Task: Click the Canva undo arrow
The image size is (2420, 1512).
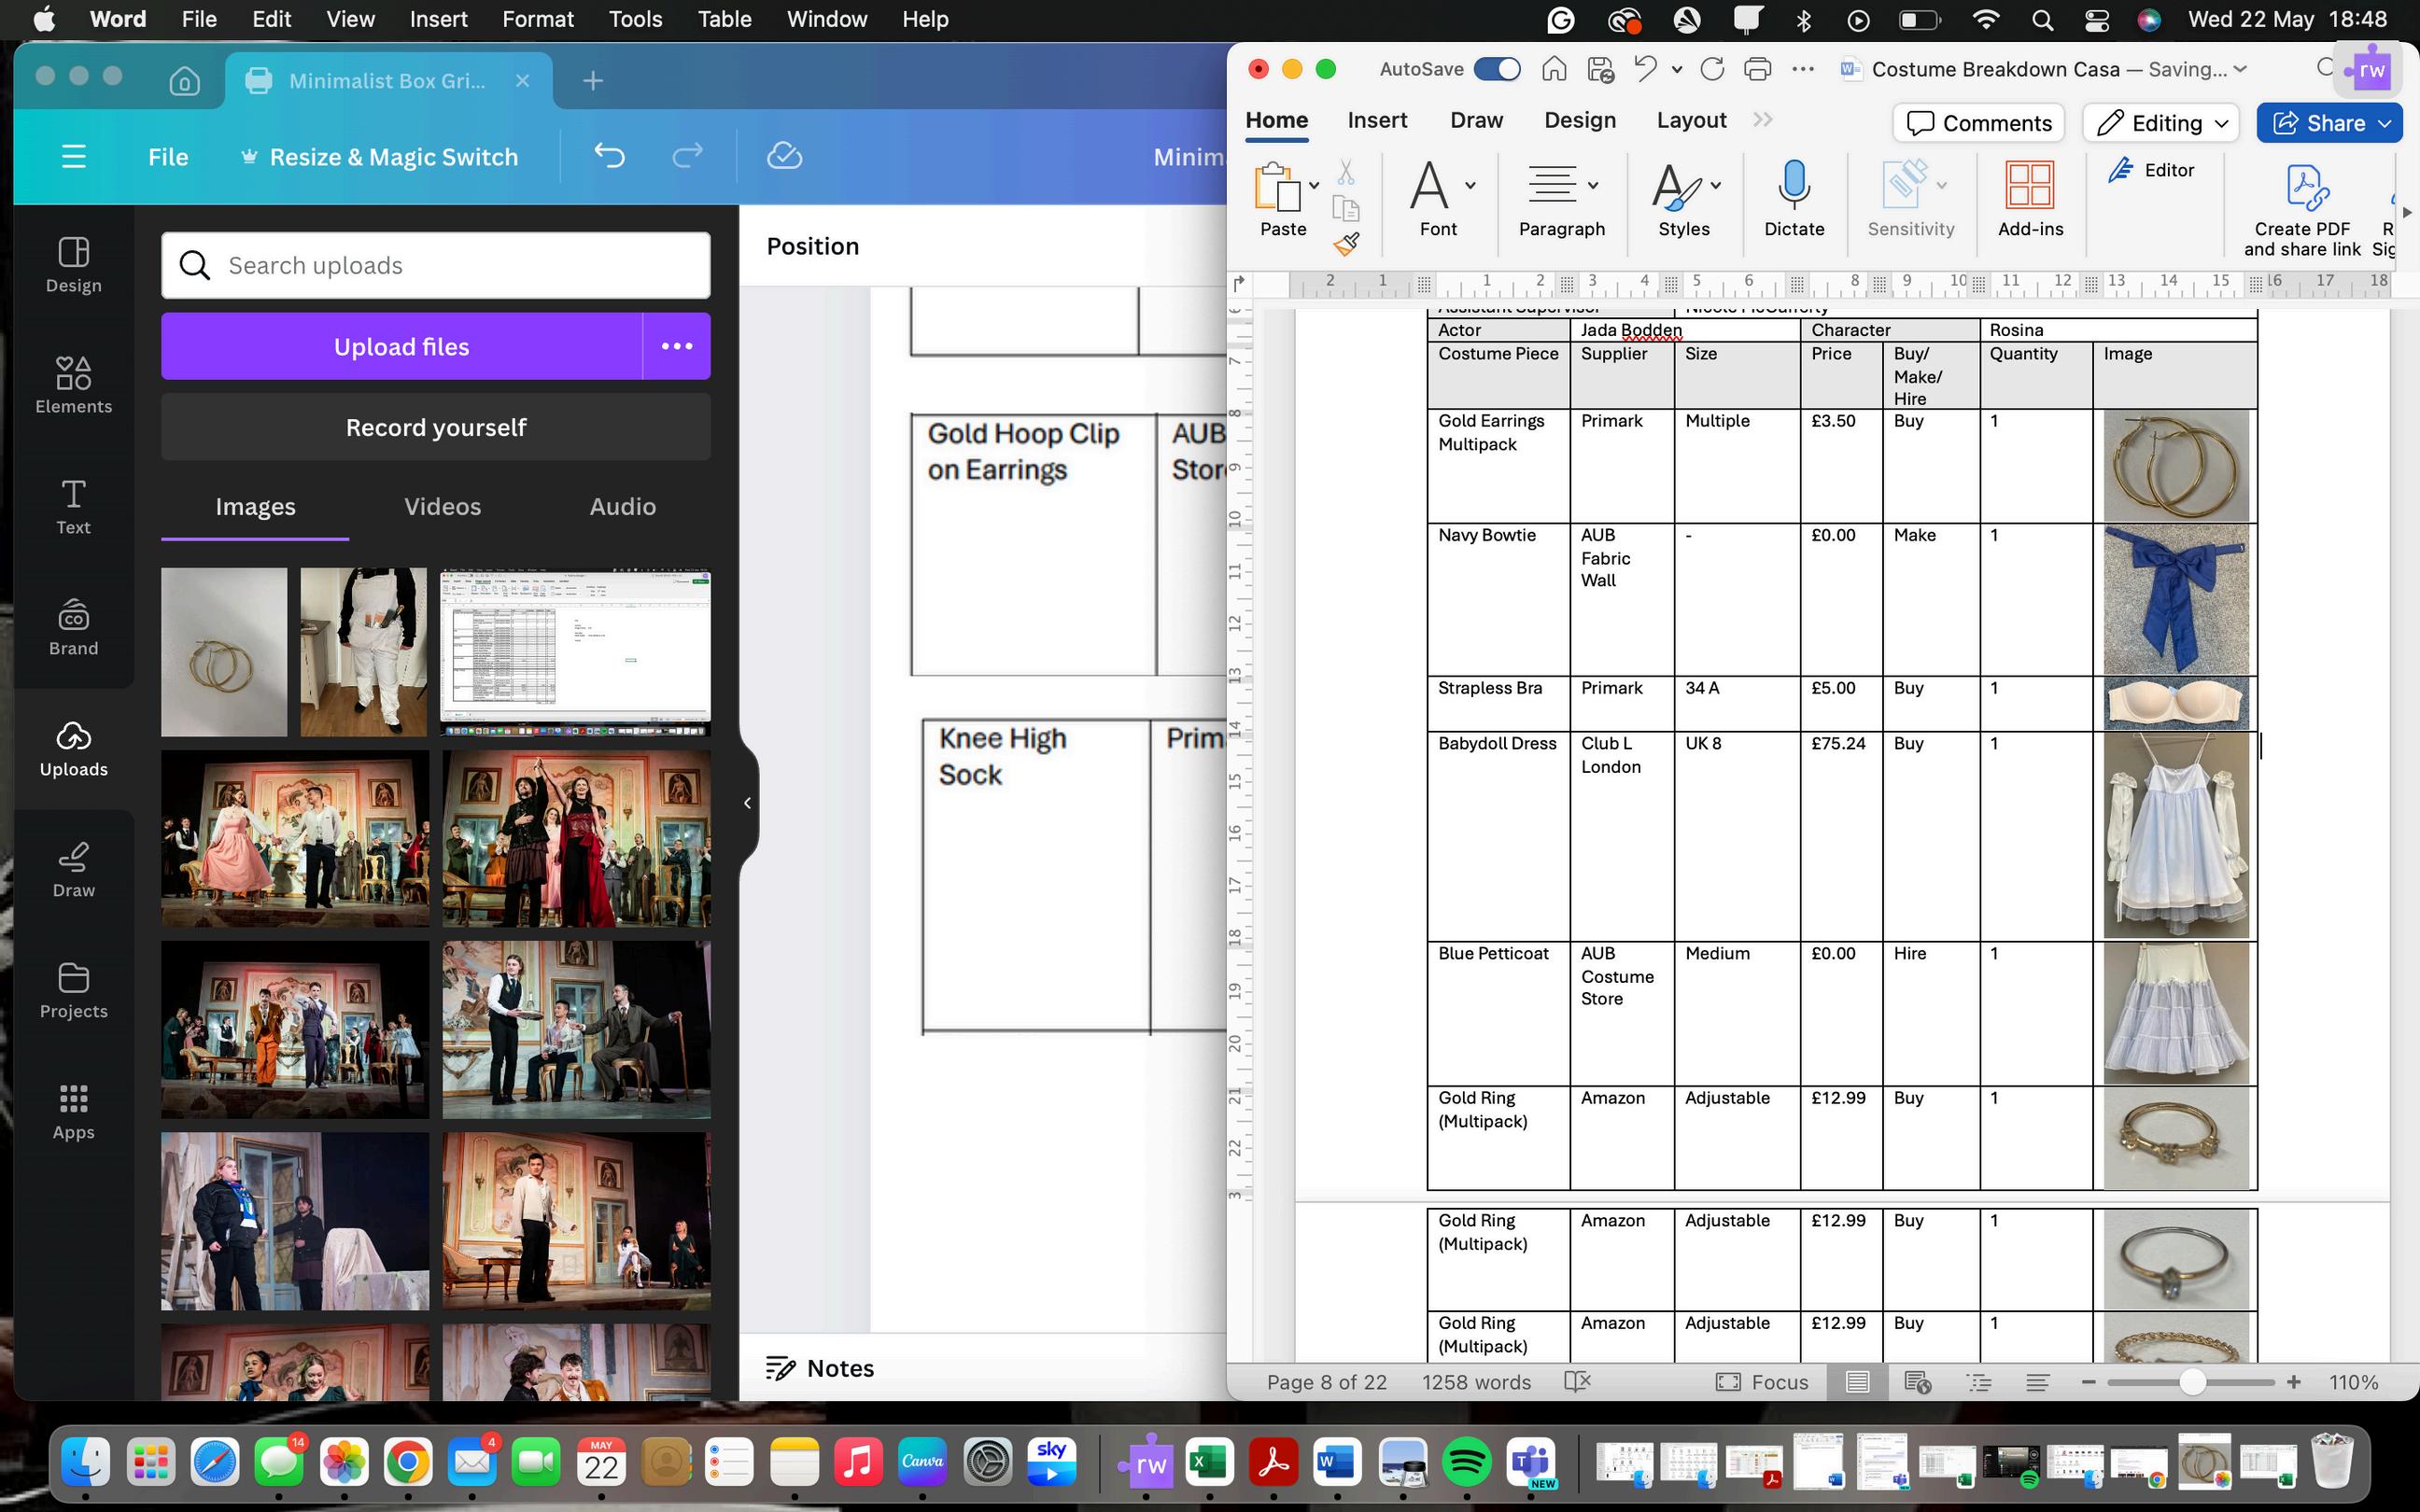Action: [x=609, y=156]
